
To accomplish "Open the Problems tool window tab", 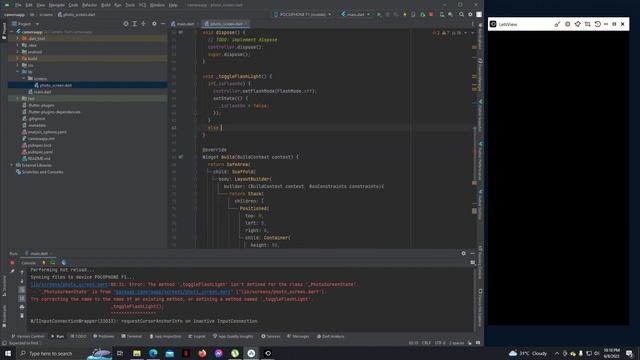I will tap(104, 336).
